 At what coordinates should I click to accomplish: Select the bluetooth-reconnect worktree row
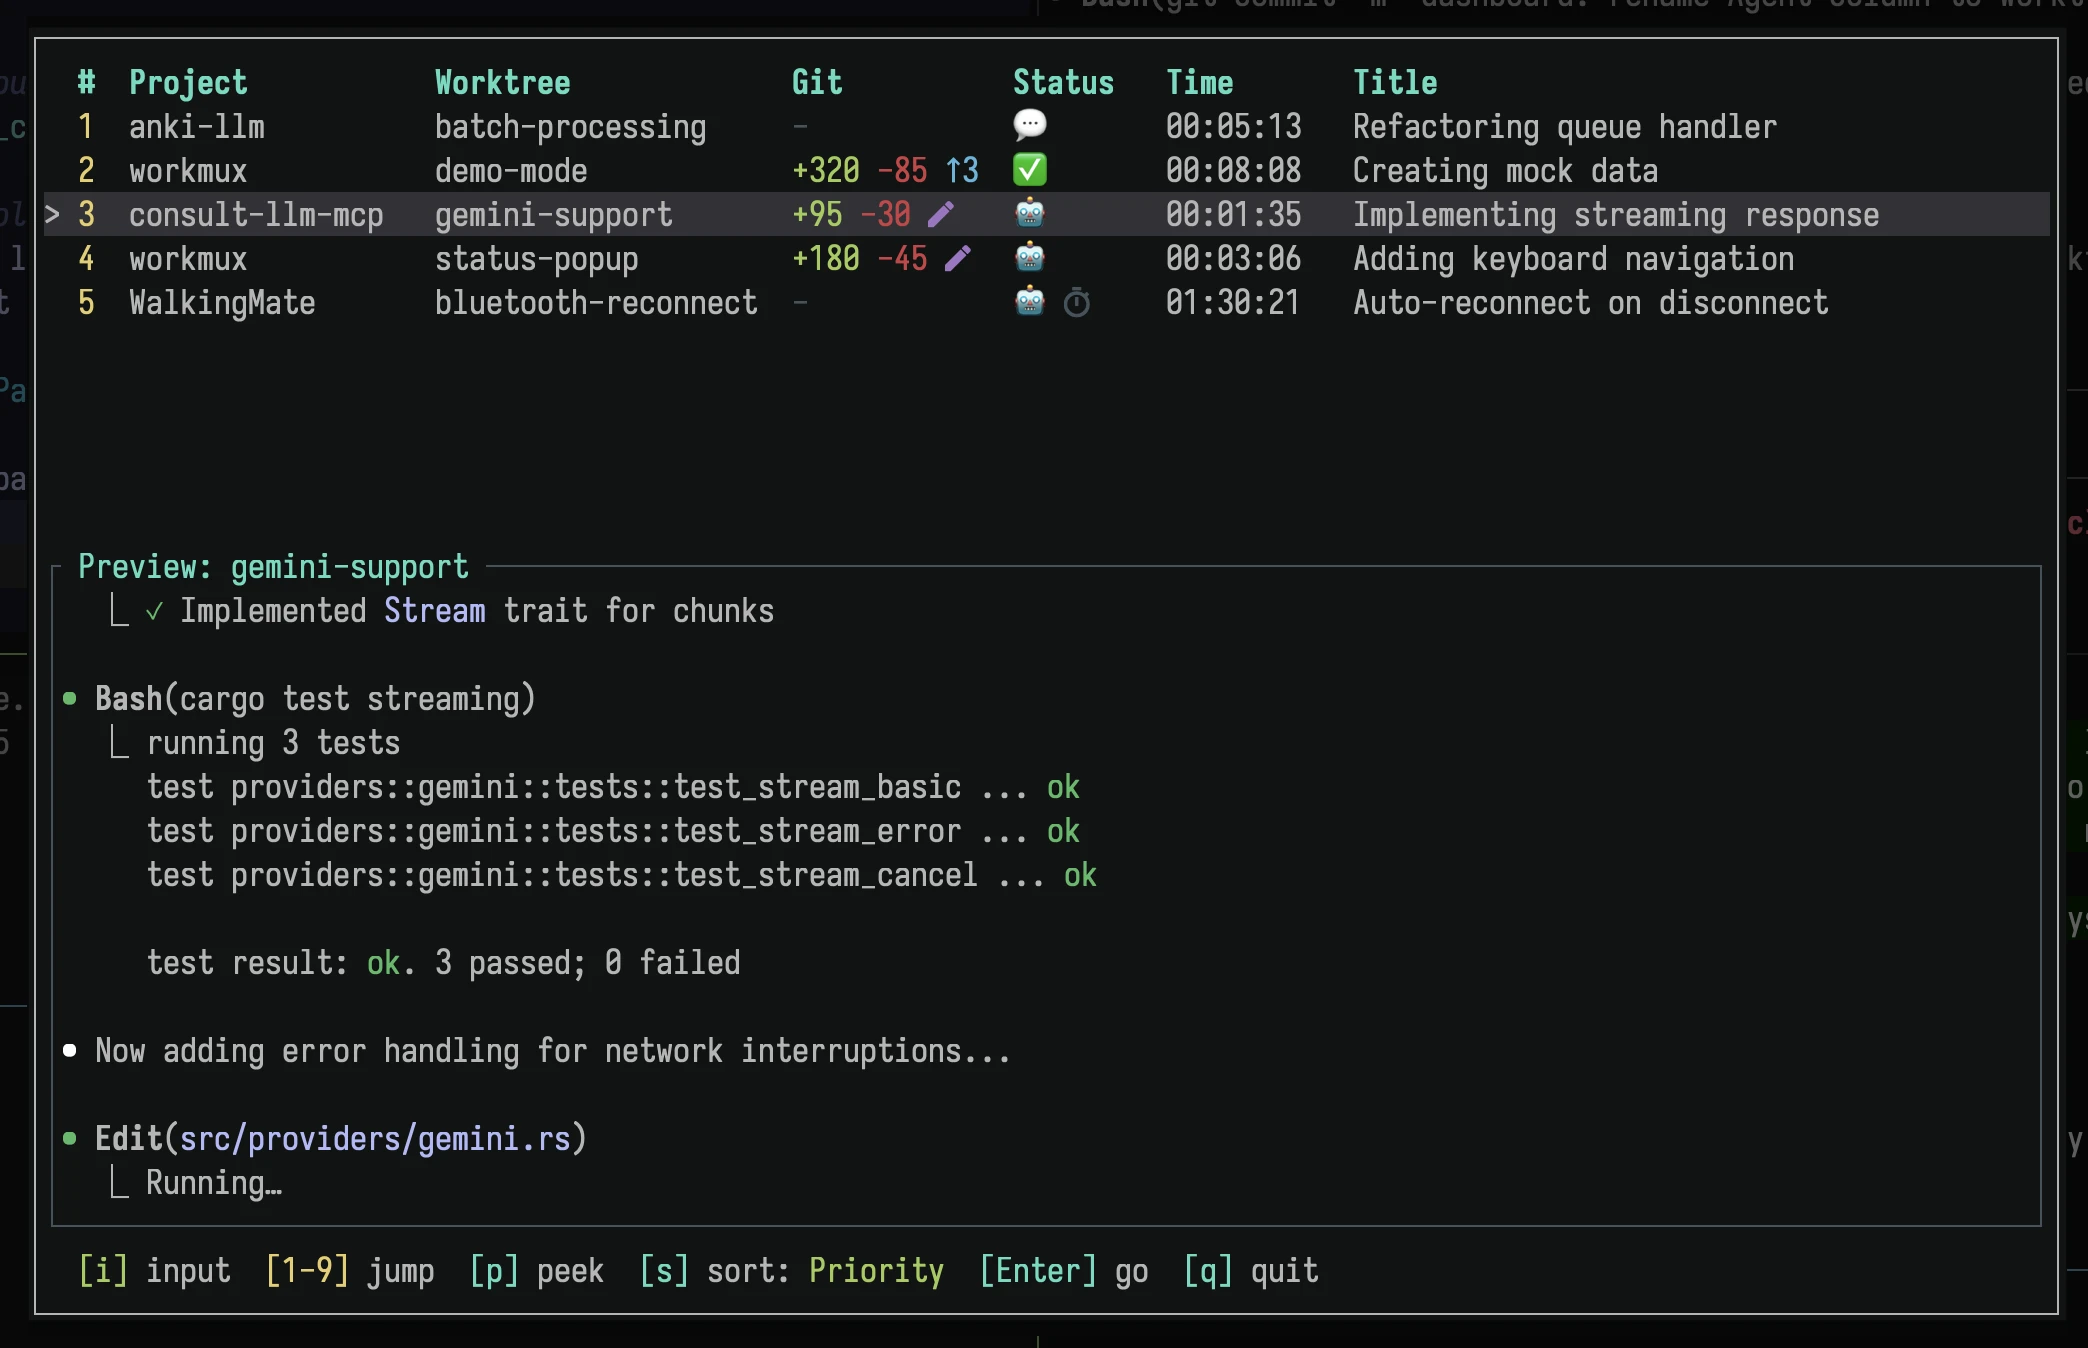(595, 303)
